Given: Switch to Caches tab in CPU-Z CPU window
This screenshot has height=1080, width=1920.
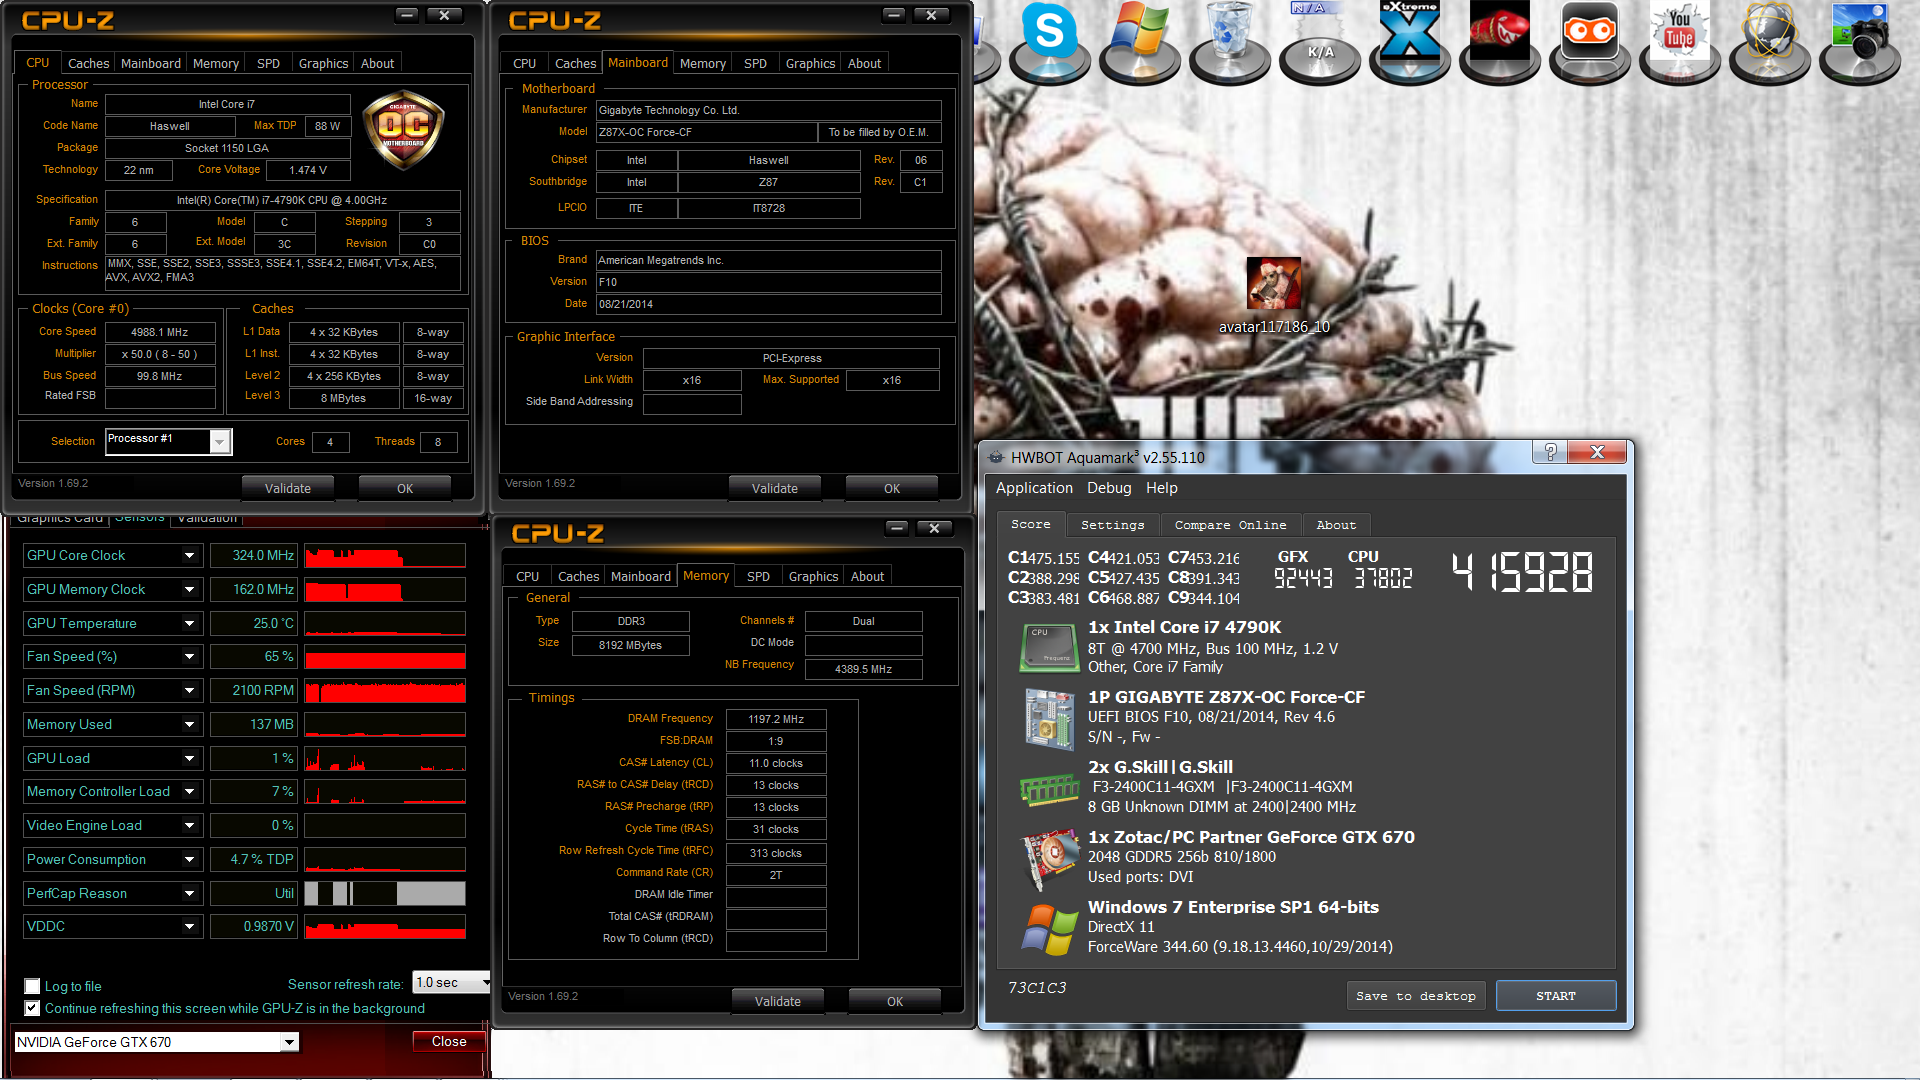Looking at the screenshot, I should 88,63.
